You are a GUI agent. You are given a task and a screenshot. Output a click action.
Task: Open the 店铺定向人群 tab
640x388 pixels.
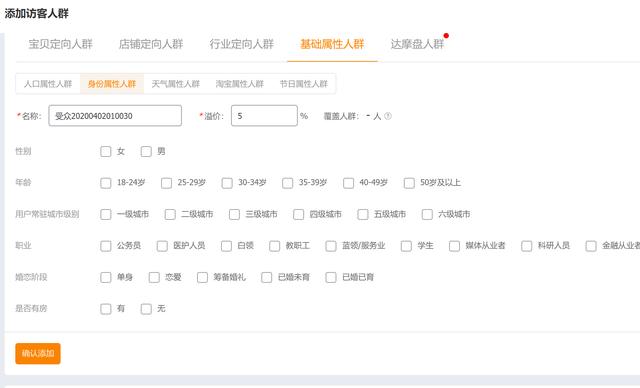(151, 44)
